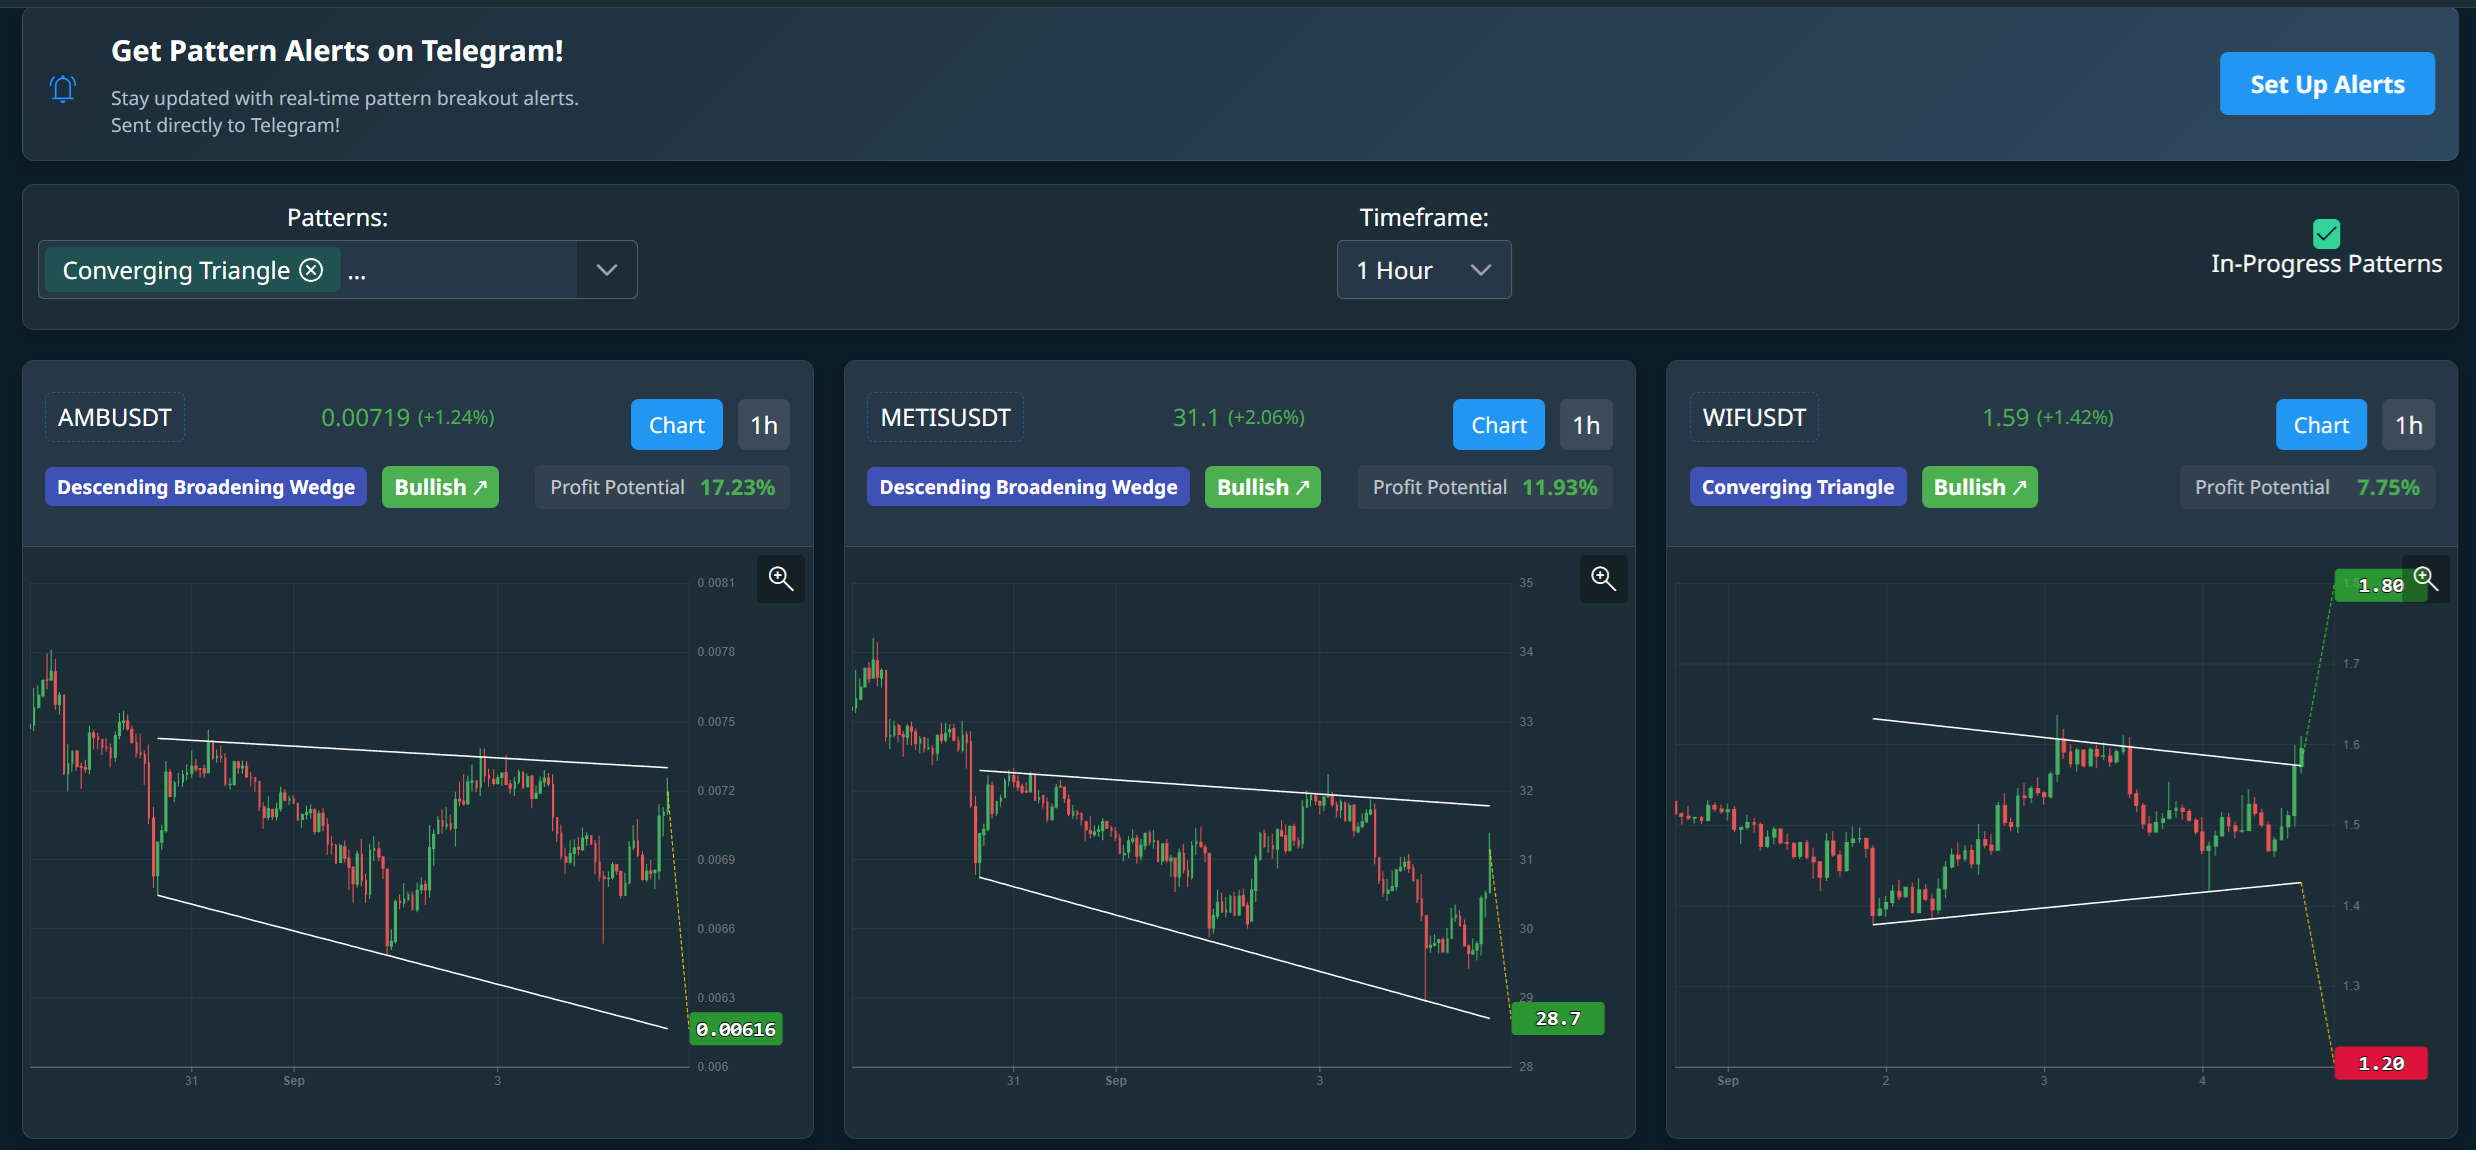Select the WIFUSDT ticker label
The width and height of the screenshot is (2476, 1150).
[x=1754, y=417]
